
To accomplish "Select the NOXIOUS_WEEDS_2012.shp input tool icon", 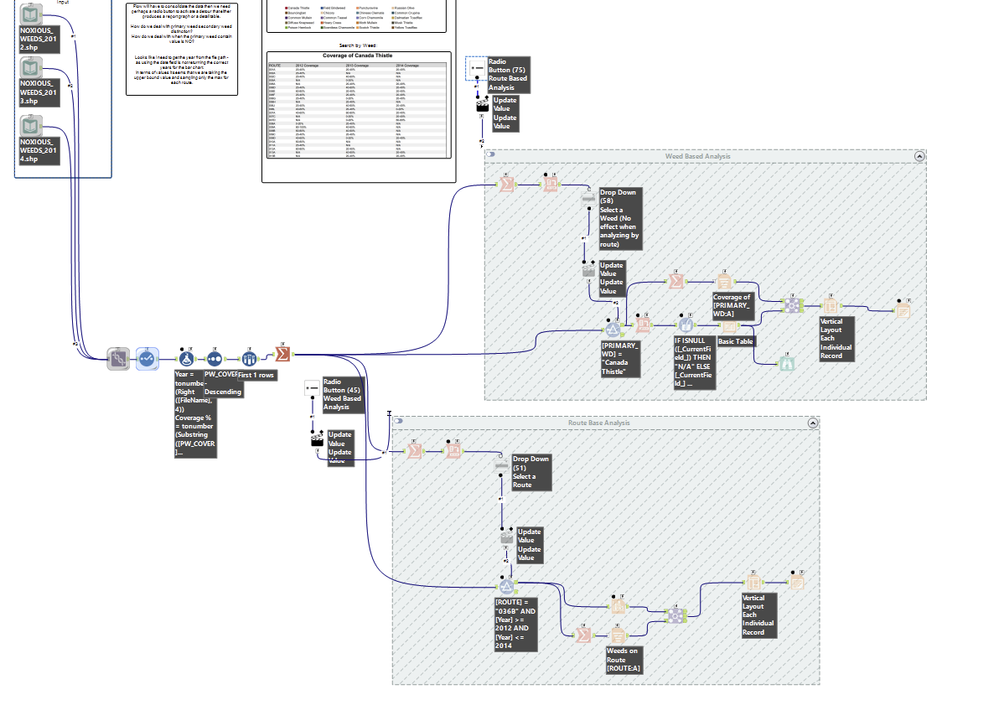I will [31, 15].
